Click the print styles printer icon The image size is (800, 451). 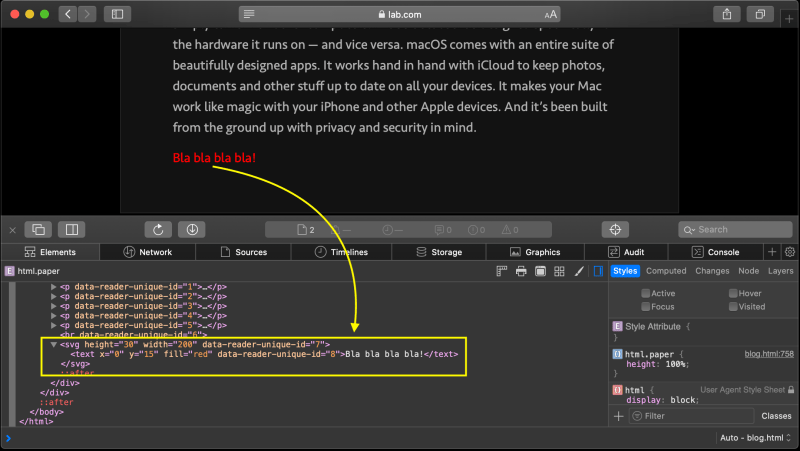point(521,271)
